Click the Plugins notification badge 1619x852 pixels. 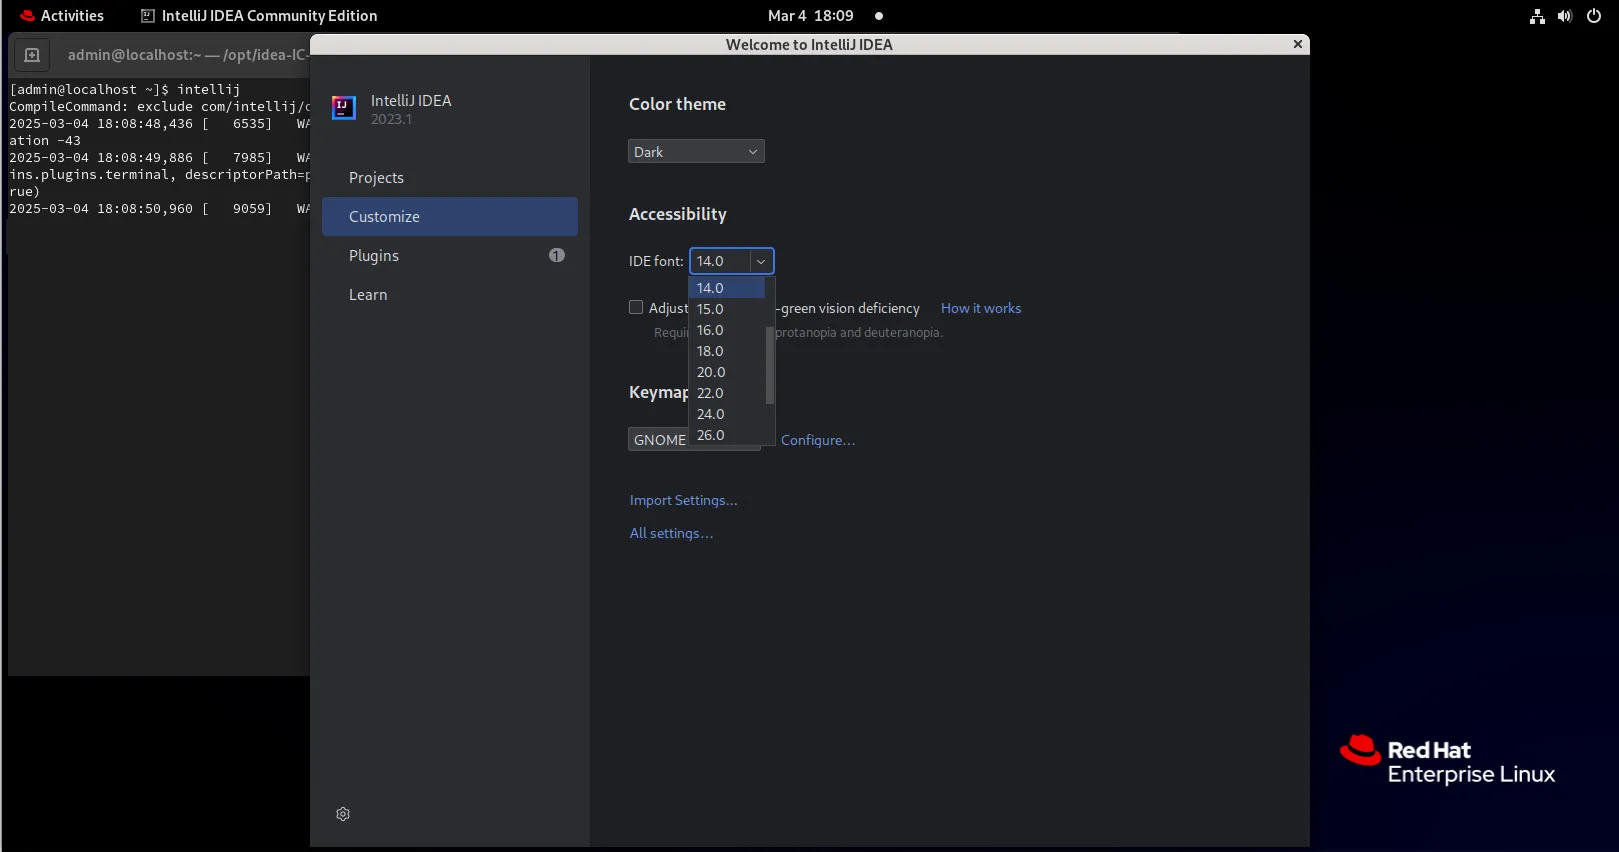click(x=557, y=255)
